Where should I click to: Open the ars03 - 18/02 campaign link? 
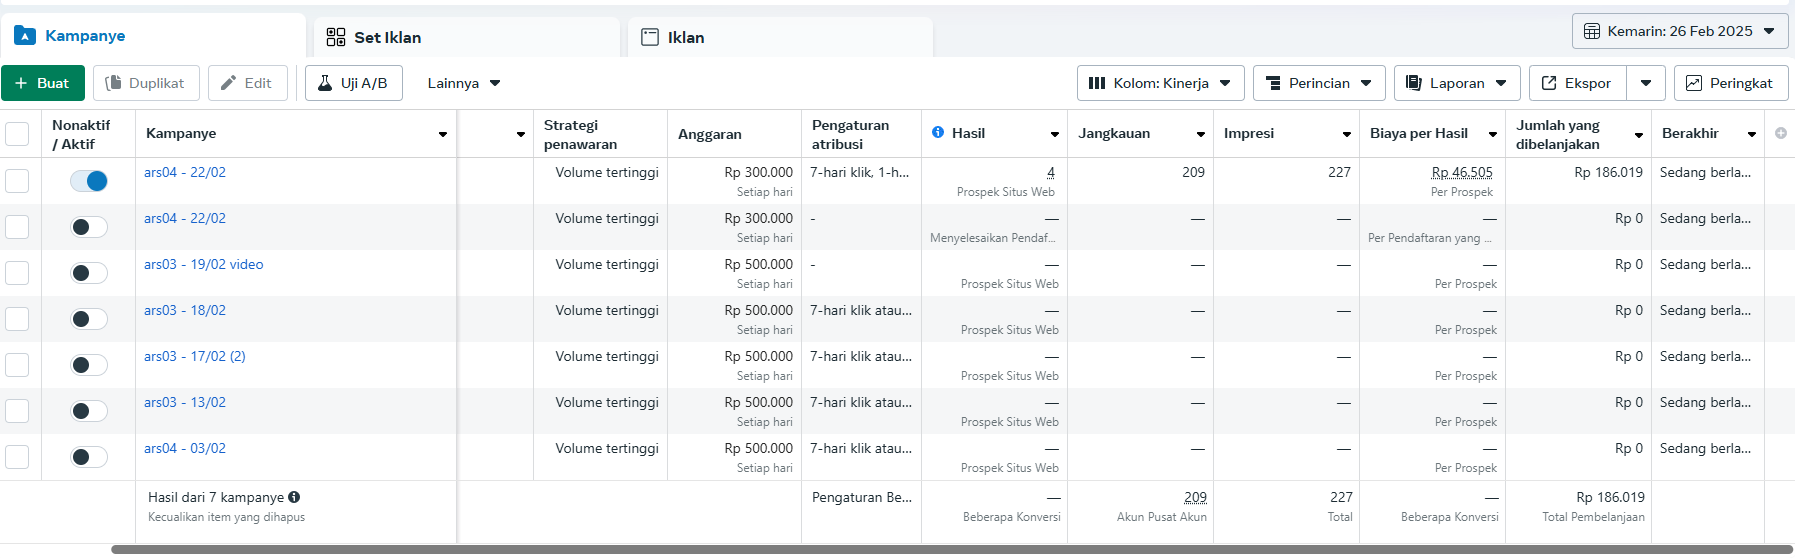[x=185, y=310]
